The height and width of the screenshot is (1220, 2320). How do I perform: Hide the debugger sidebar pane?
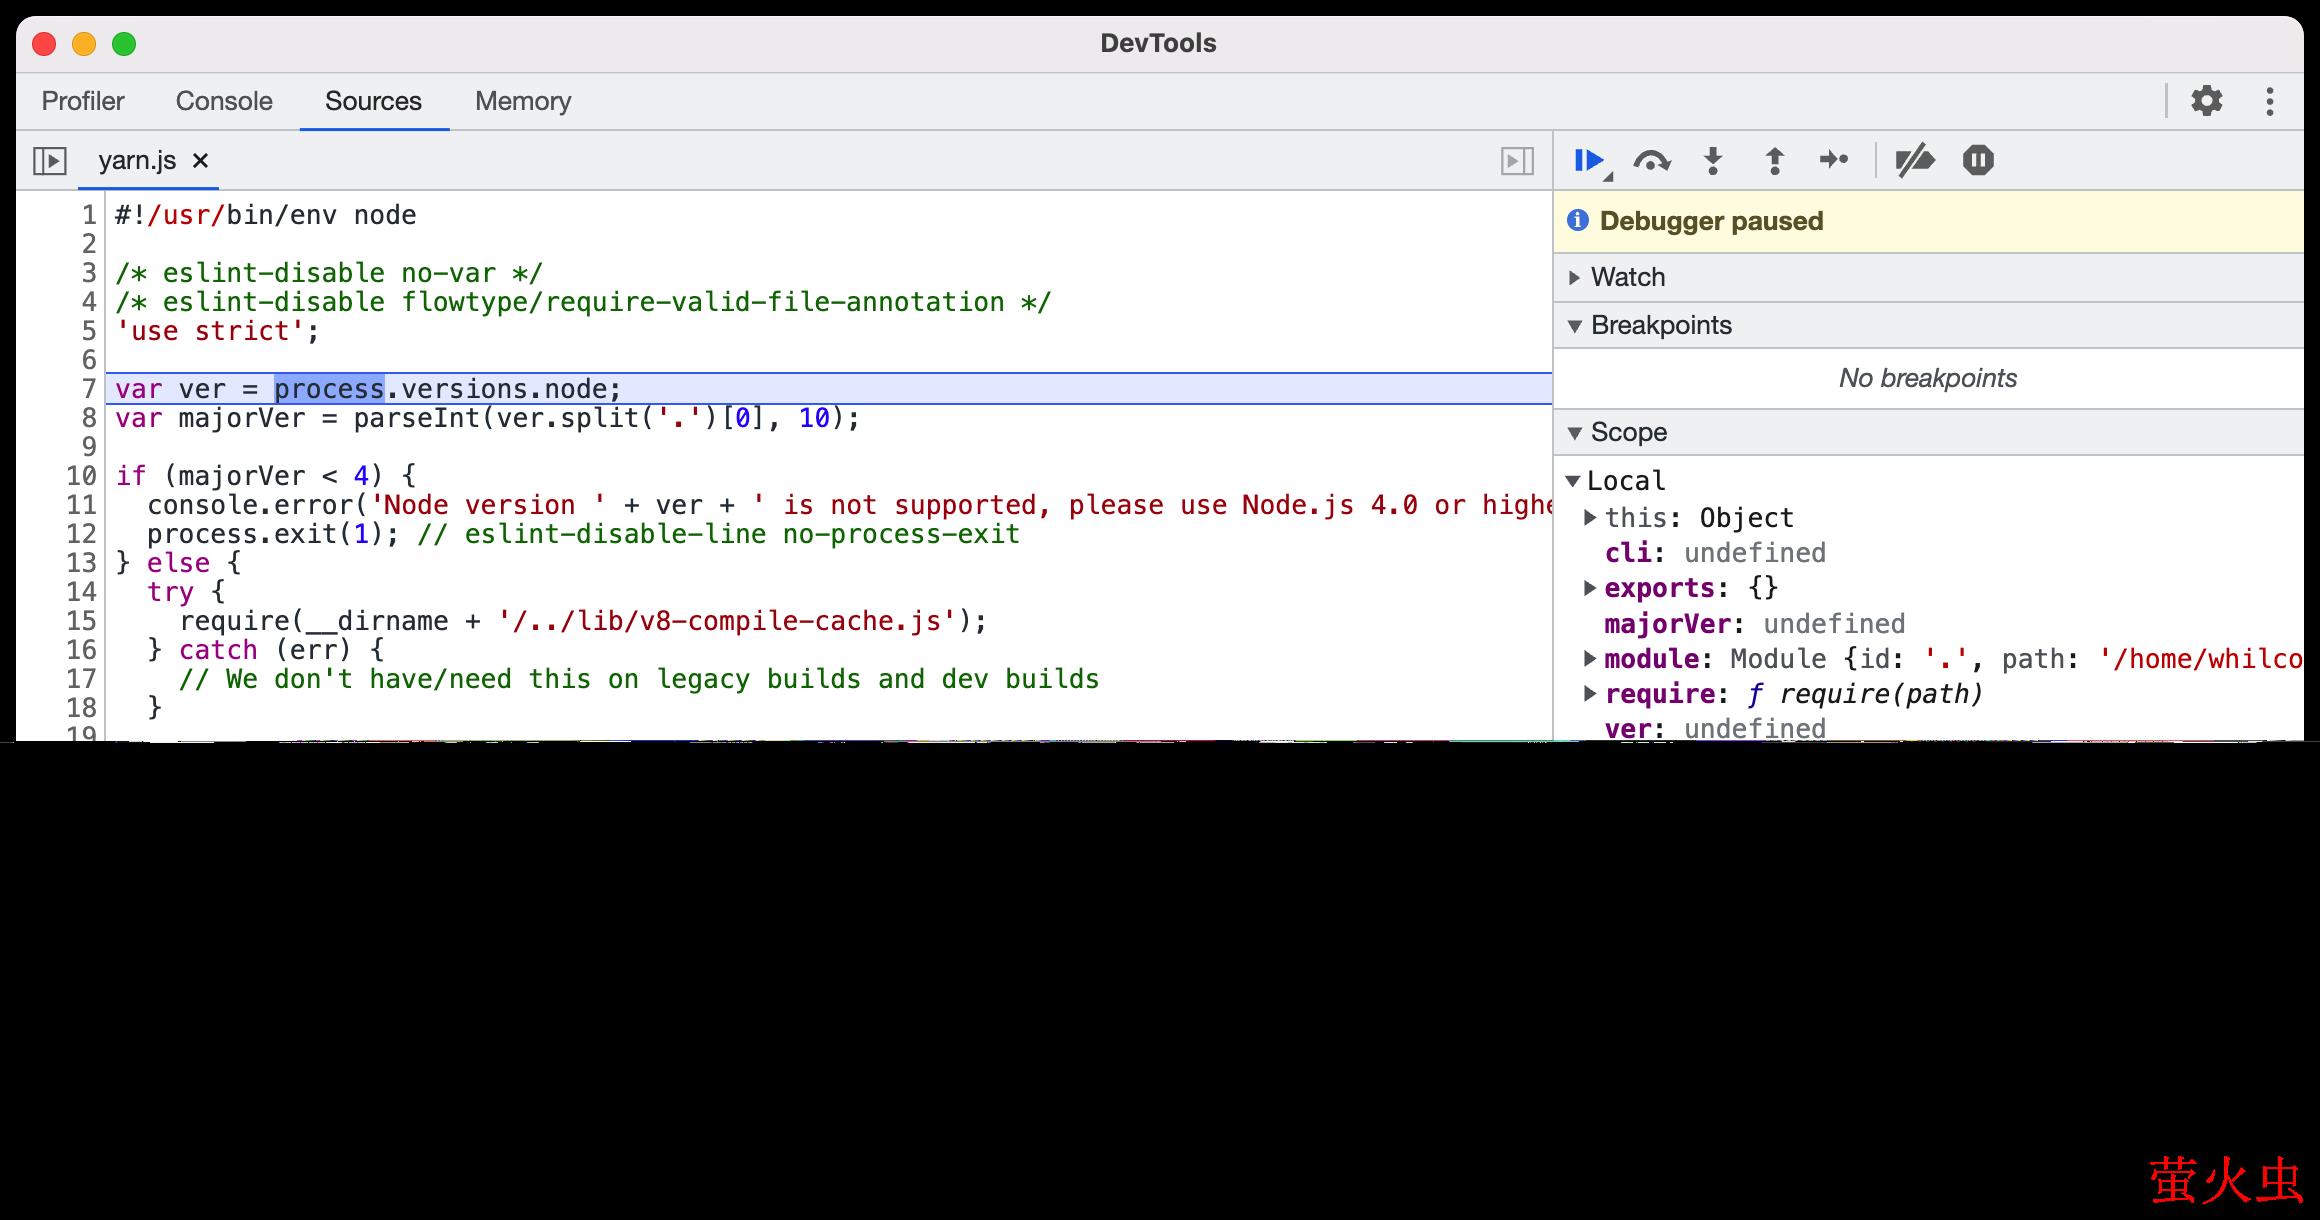point(1517,161)
